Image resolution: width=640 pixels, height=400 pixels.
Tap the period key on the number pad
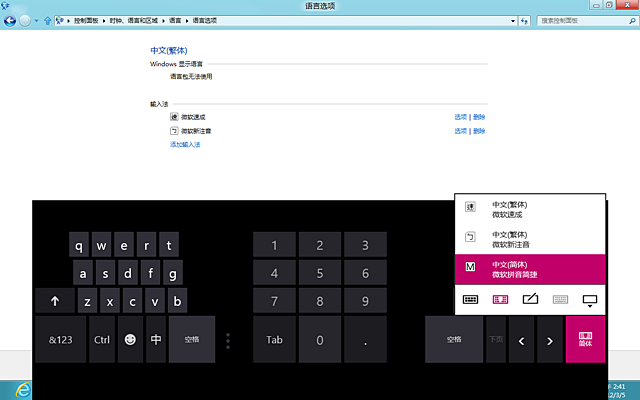click(365, 339)
